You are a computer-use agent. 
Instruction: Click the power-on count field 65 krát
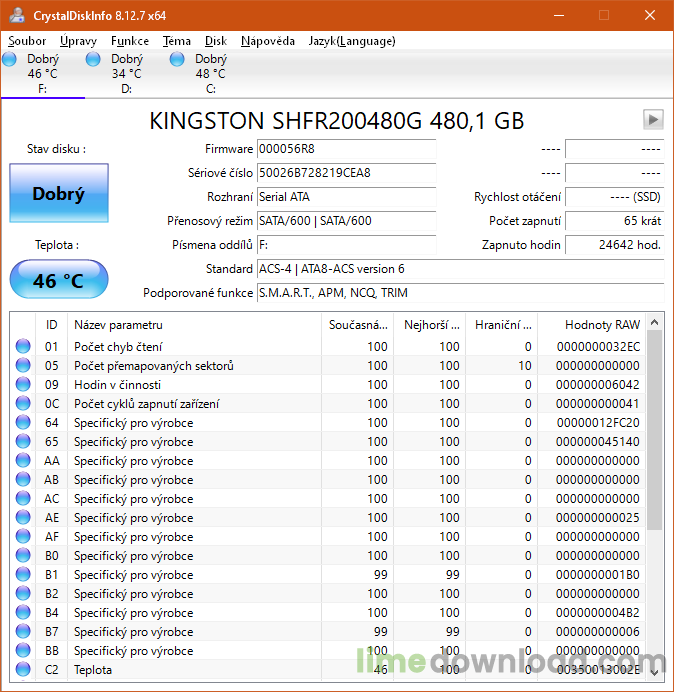pos(614,221)
